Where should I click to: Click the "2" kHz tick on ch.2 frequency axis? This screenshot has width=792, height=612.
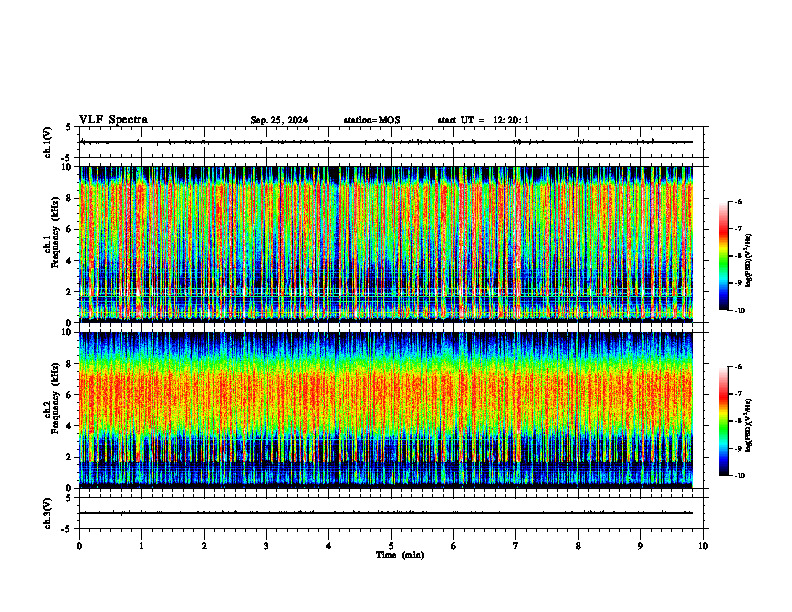coord(69,457)
